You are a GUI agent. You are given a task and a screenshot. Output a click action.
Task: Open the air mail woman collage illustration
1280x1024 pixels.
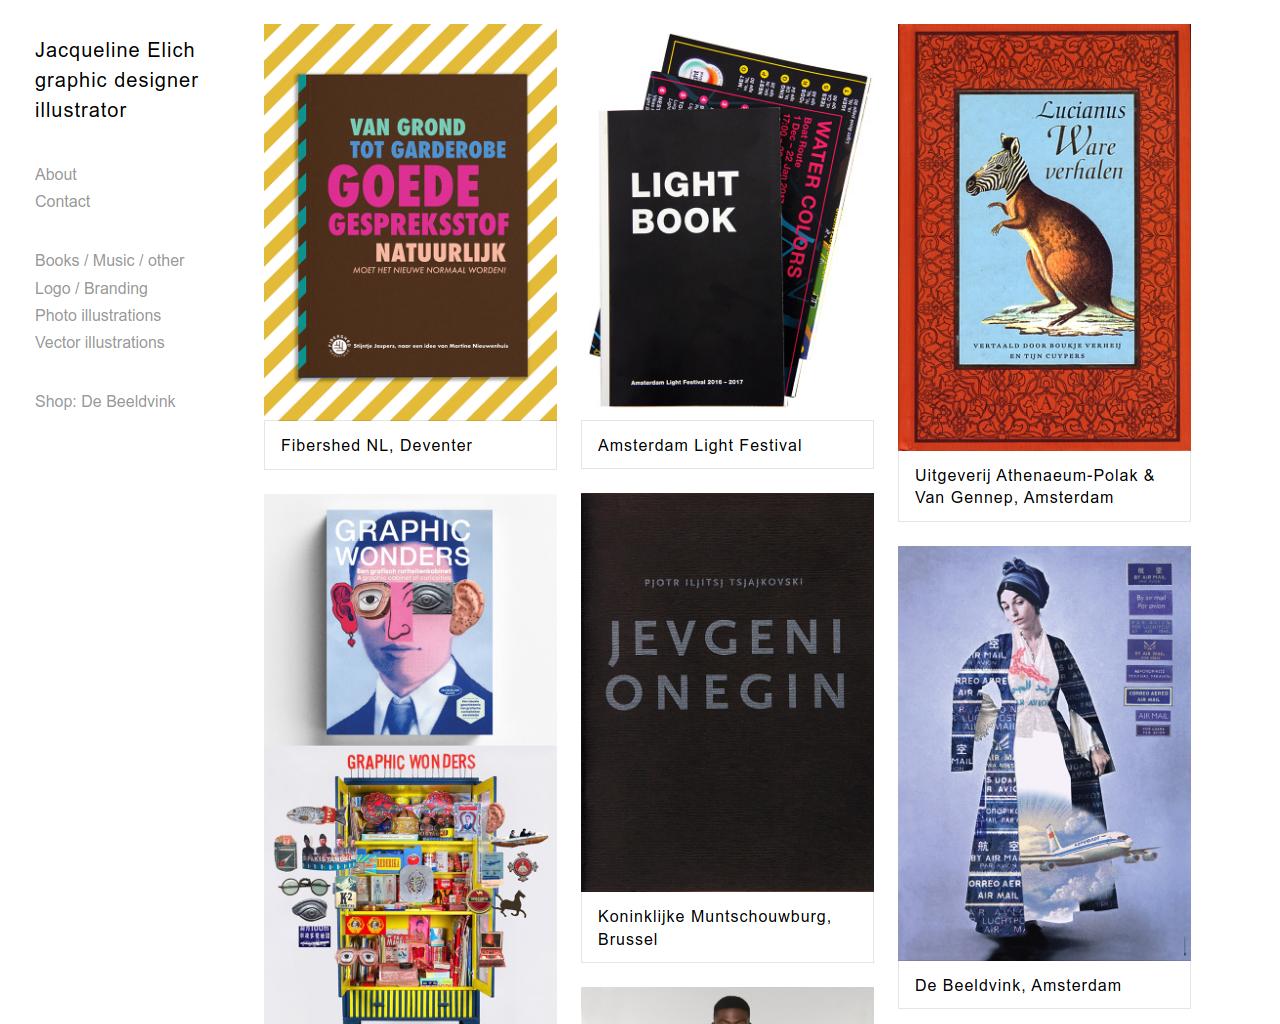pyautogui.click(x=1044, y=753)
